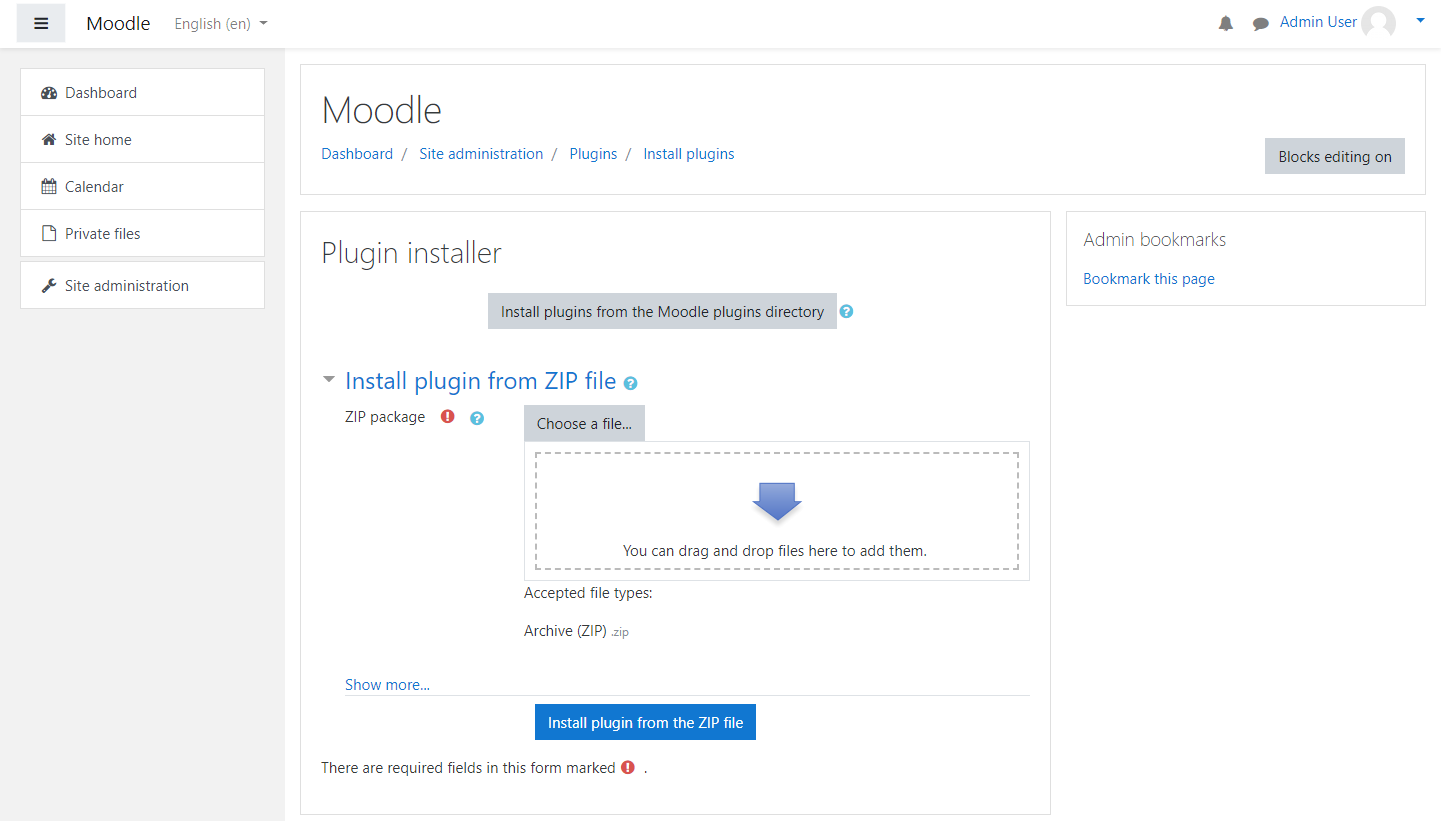Follow the Site administration breadcrumb link
Viewport: 1441px width, 821px height.
[x=481, y=154]
